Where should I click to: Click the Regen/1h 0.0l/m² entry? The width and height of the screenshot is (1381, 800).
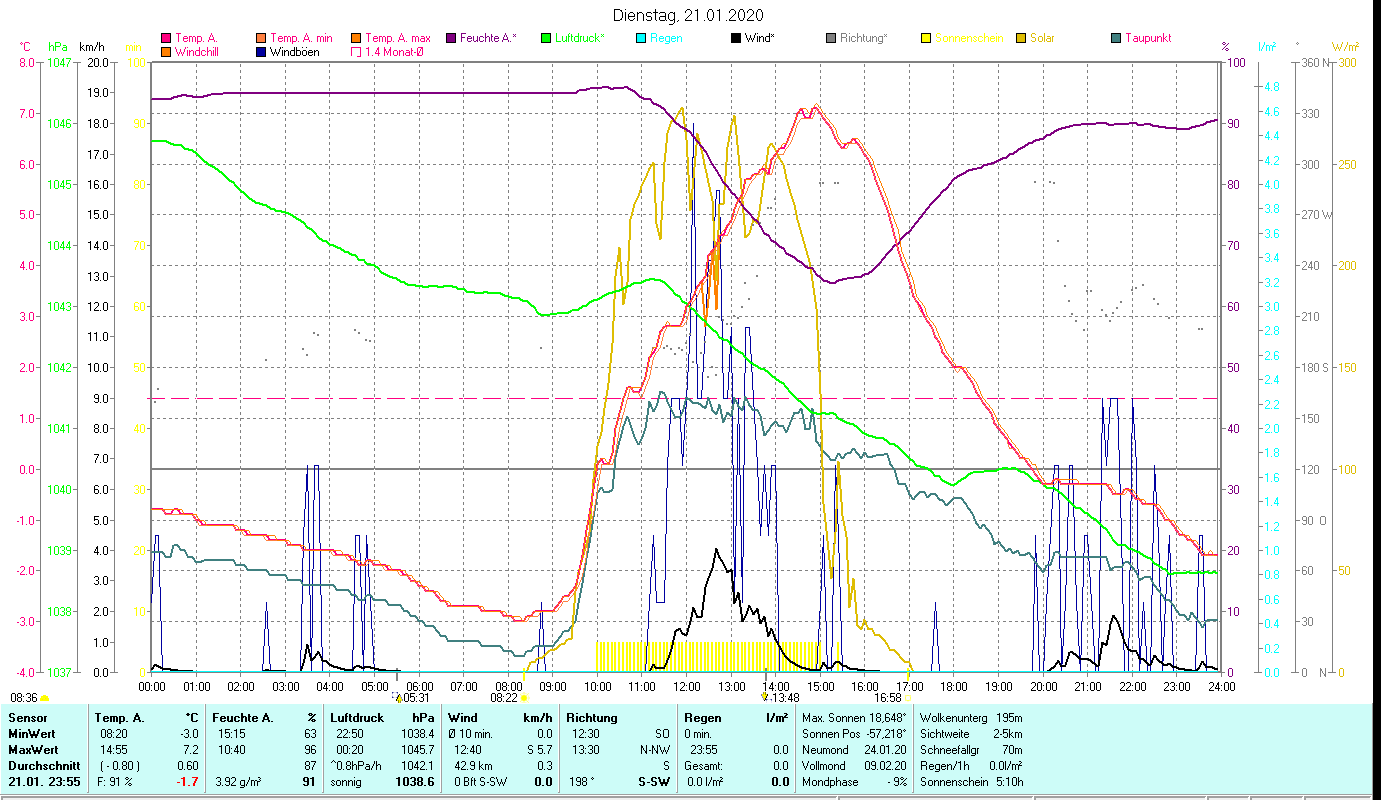[x=971, y=766]
